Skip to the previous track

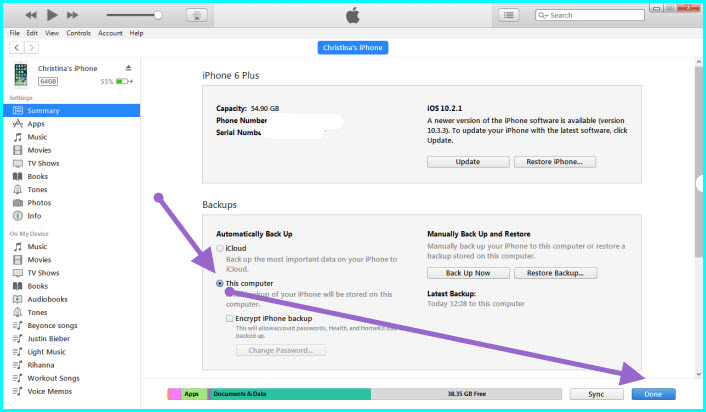point(30,16)
